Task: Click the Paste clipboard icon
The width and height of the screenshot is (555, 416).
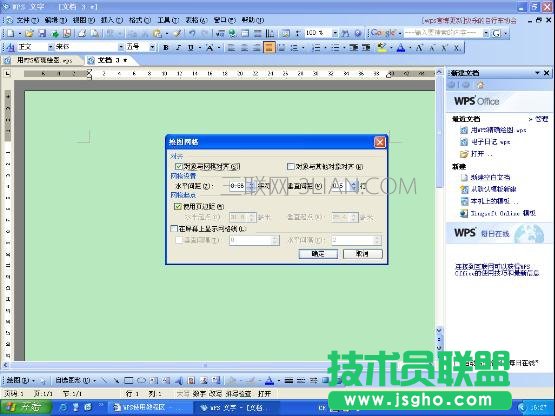Action: 157,33
